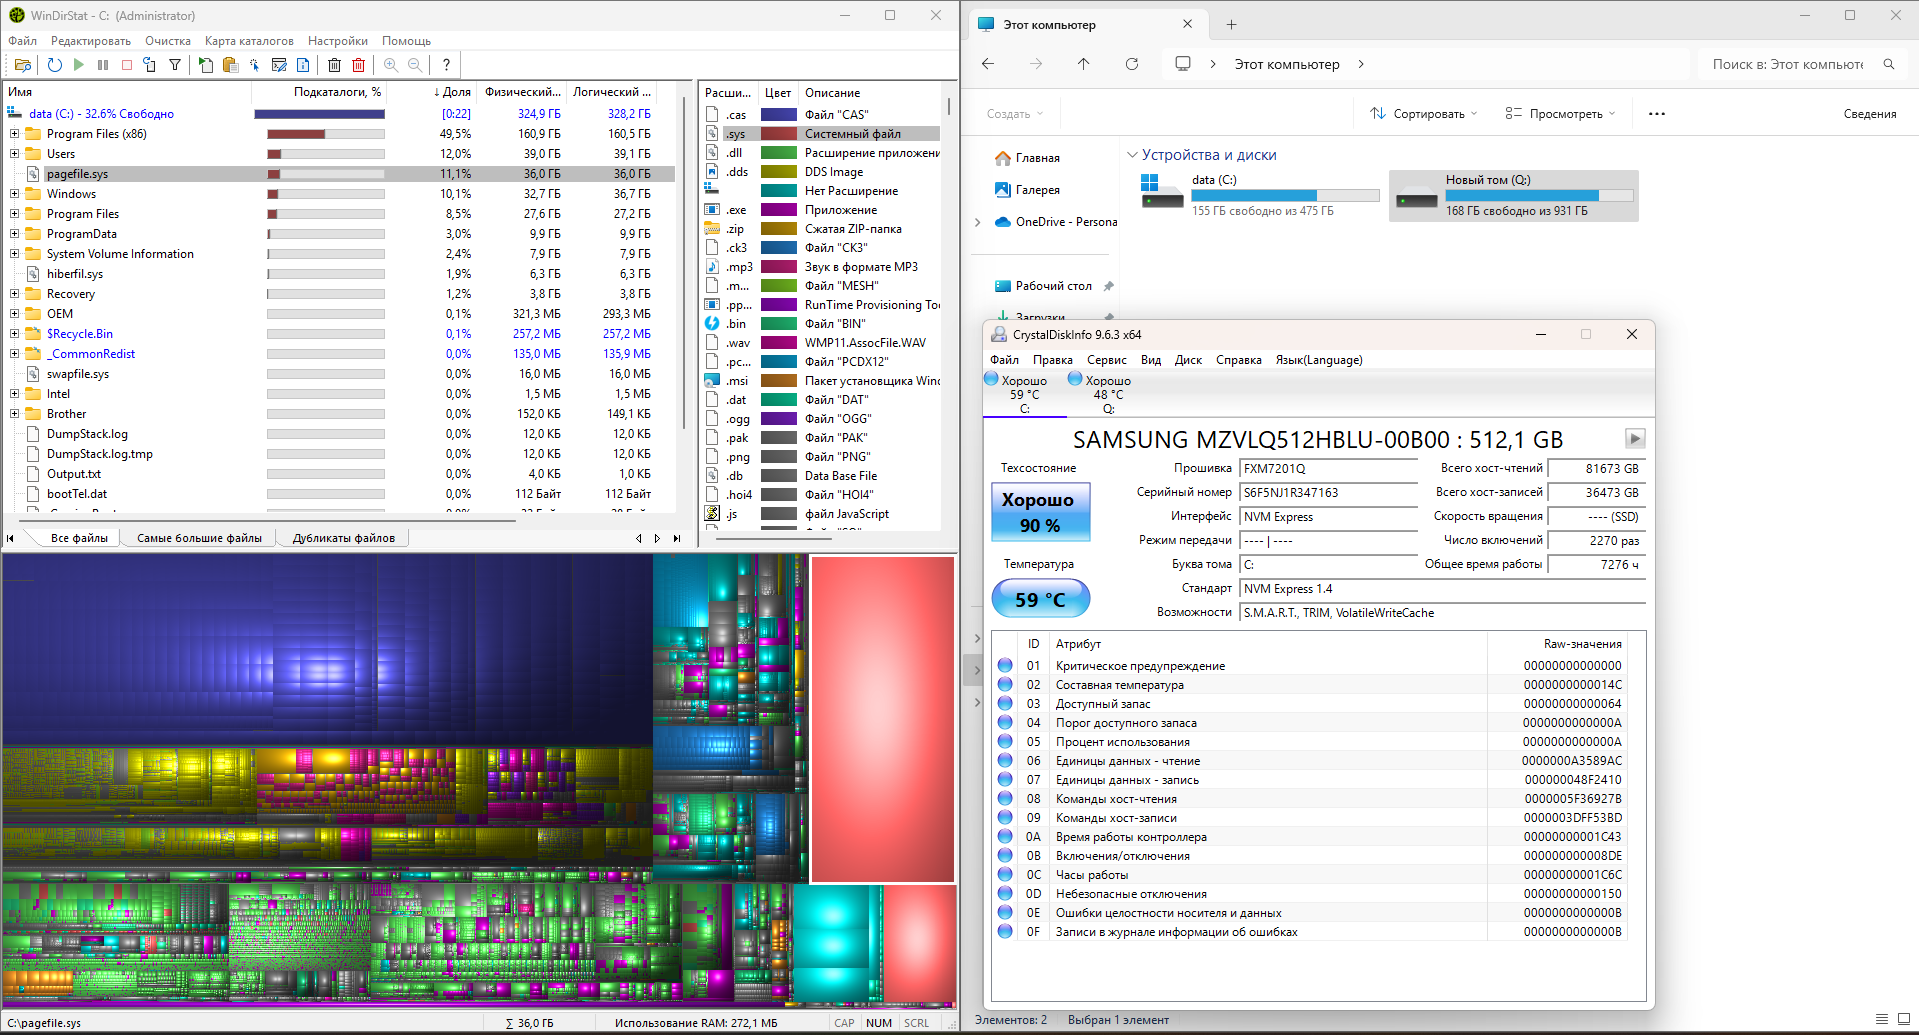Viewport: 1919px width, 1035px height.
Task: Click the Хорошо 90 % health status button
Action: [1040, 512]
